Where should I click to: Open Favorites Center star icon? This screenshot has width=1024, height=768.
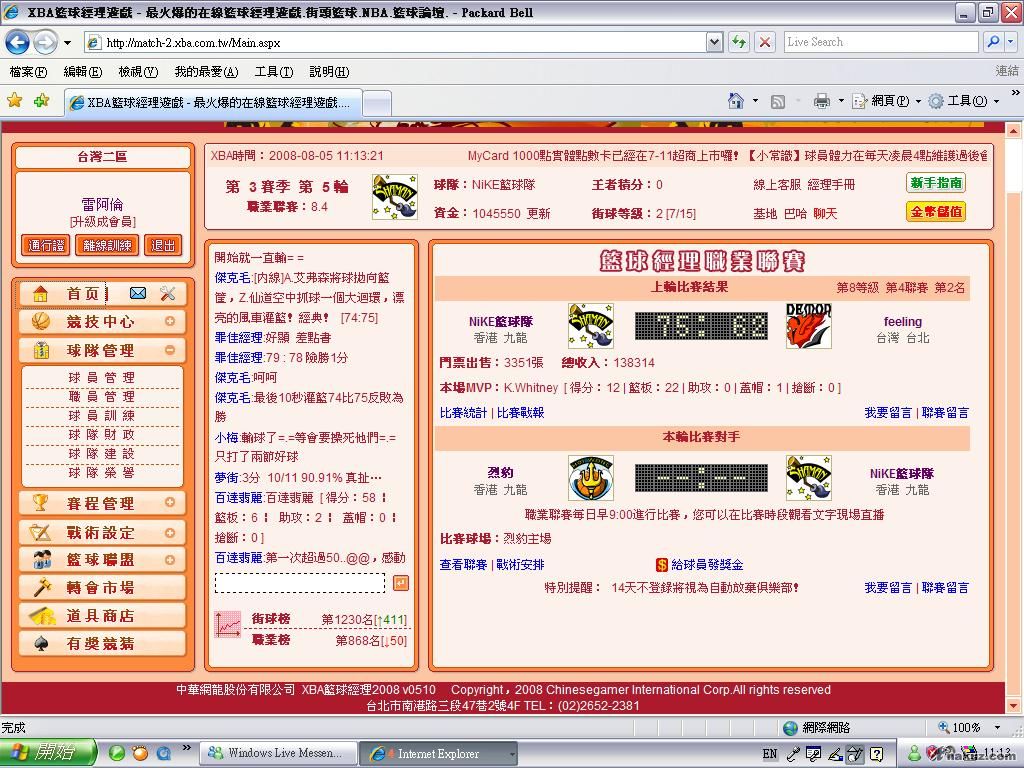[x=14, y=101]
